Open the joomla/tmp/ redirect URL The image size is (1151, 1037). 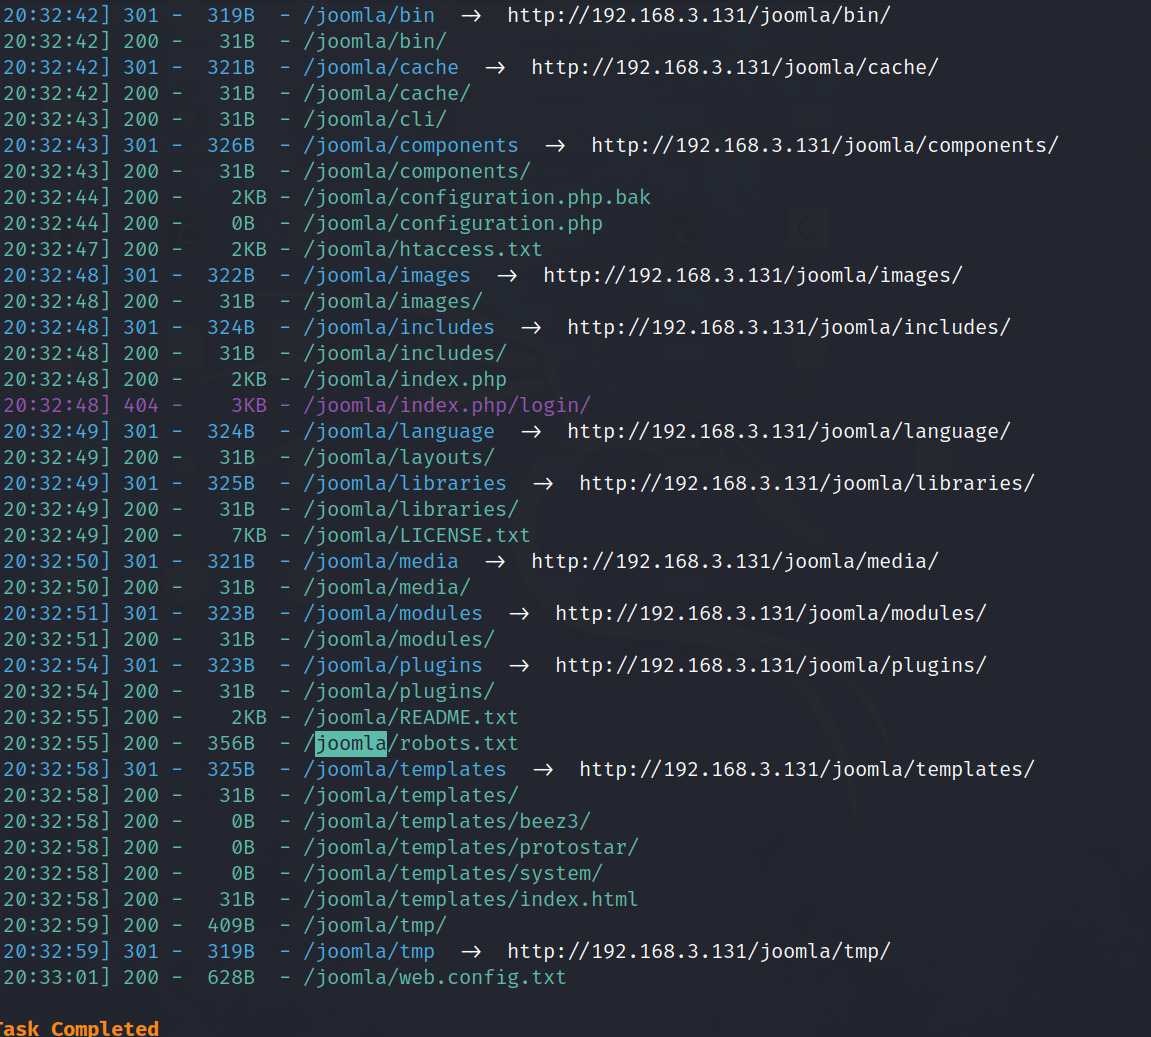(x=698, y=951)
